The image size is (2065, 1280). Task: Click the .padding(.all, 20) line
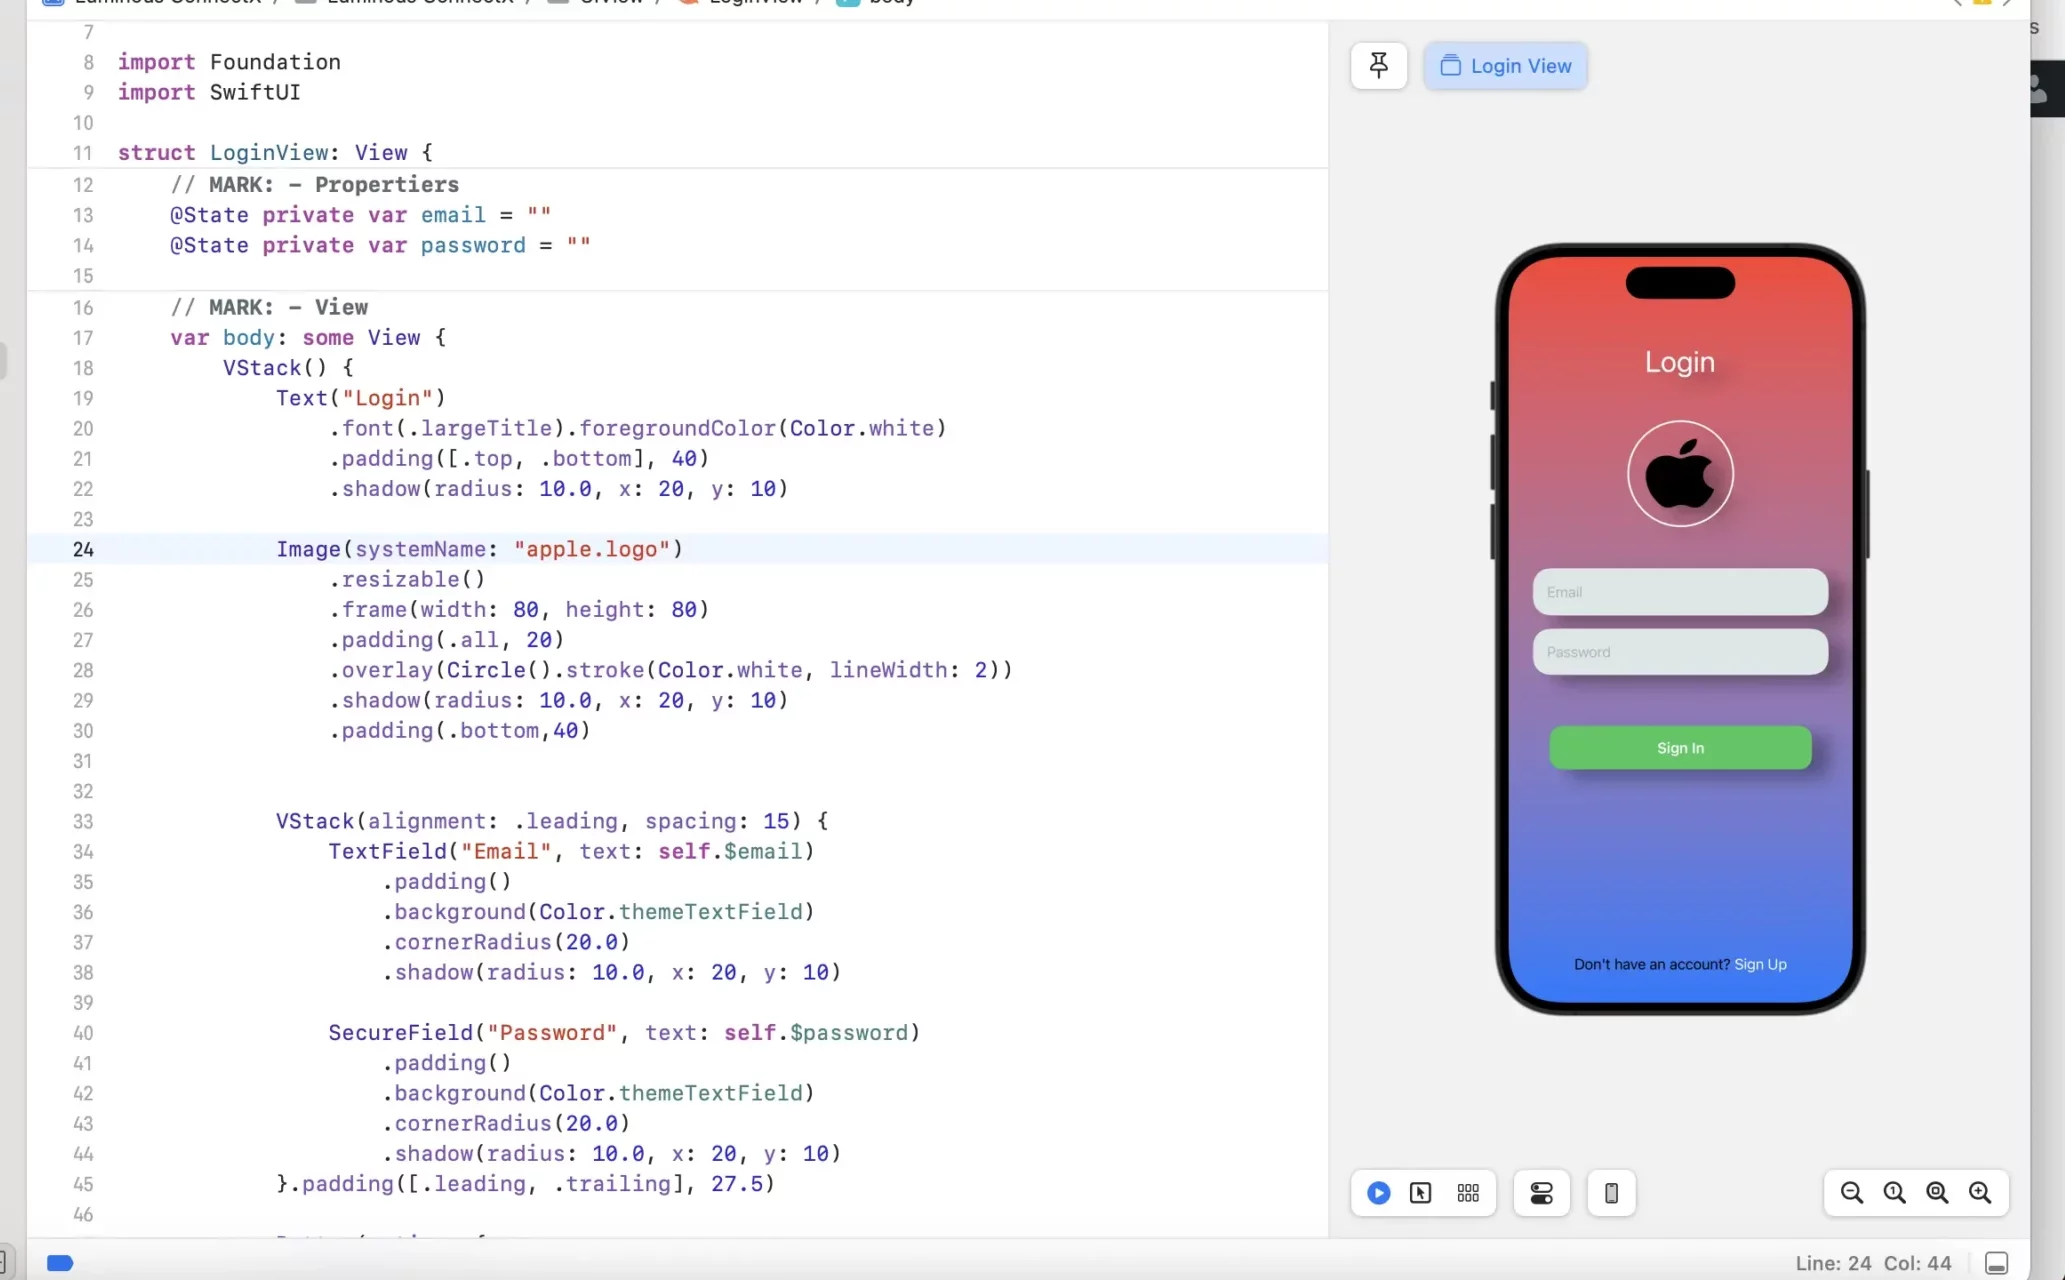pos(447,639)
